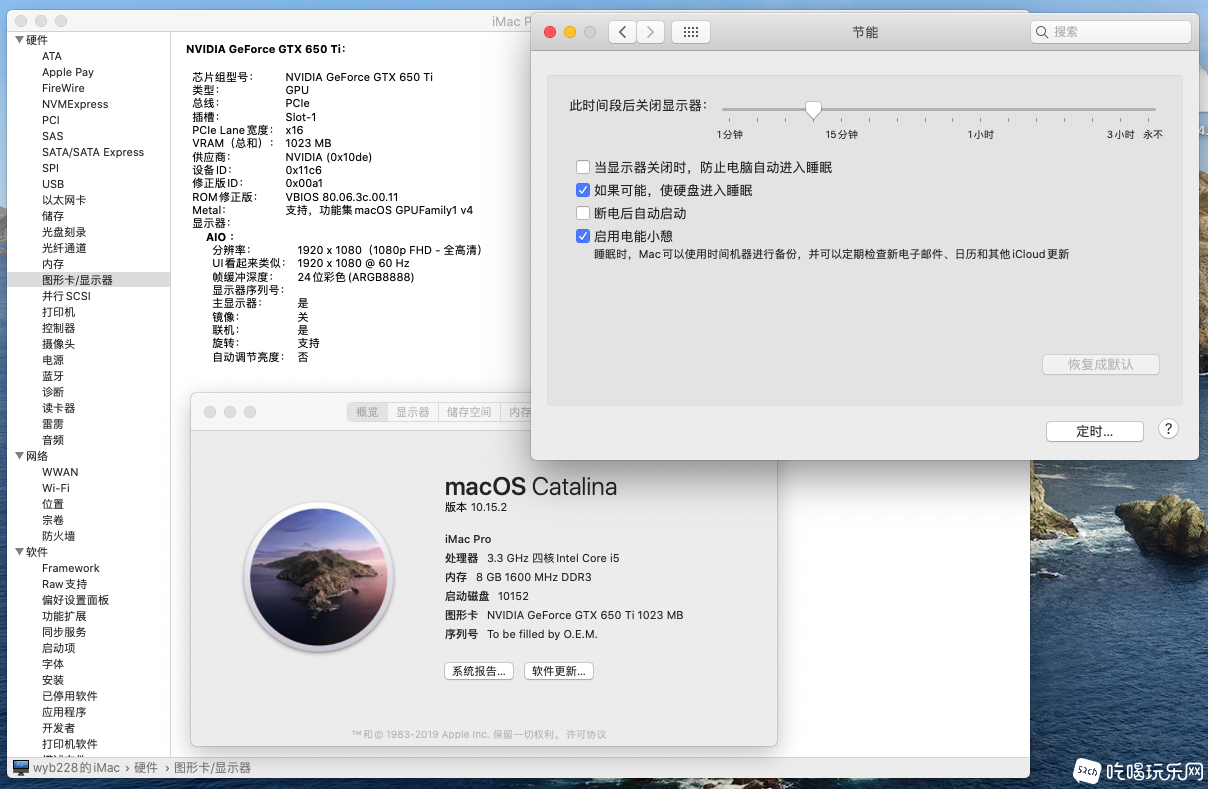Image resolution: width=1208 pixels, height=789 pixels.
Task: Switch to the 概览 tab
Action: pyautogui.click(x=367, y=412)
